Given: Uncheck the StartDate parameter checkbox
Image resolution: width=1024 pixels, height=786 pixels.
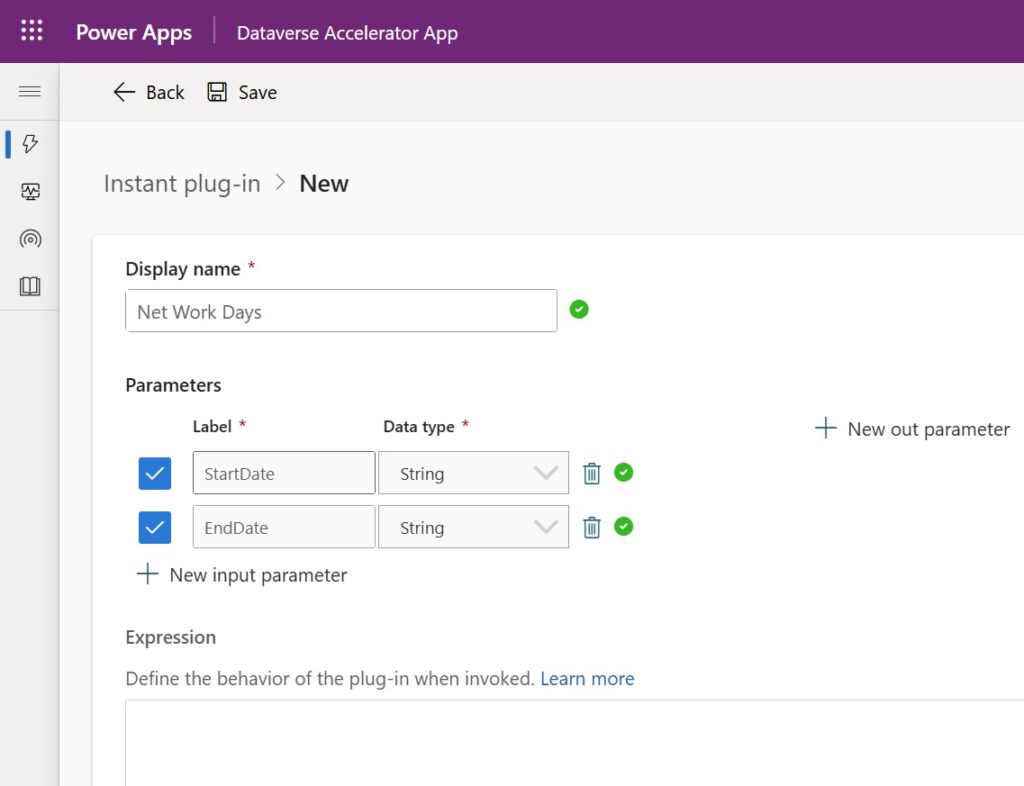Looking at the screenshot, I should 155,473.
